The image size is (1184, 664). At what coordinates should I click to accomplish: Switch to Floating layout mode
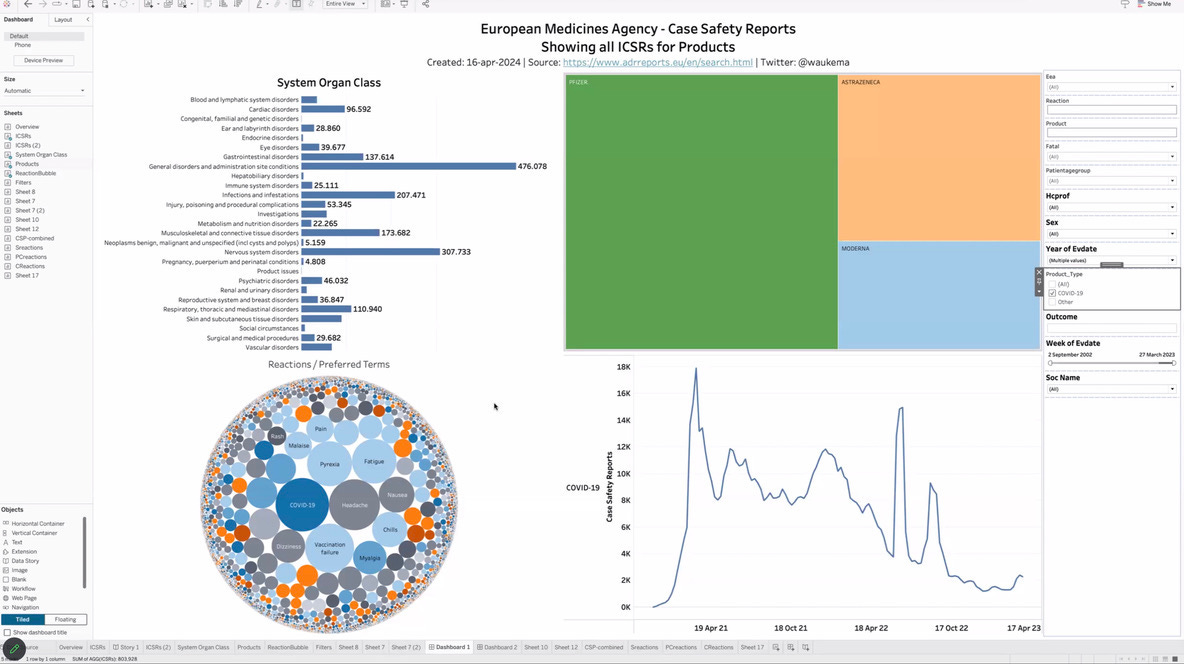(x=65, y=619)
